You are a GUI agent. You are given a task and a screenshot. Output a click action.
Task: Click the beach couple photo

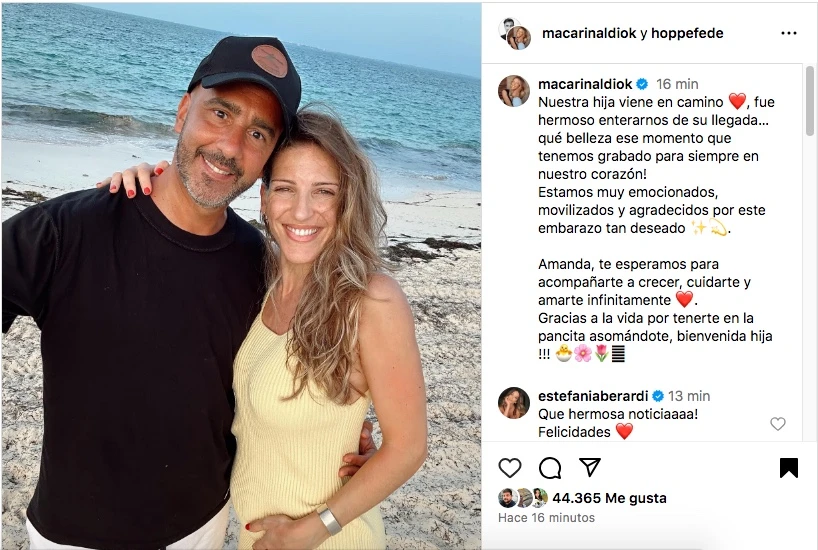tap(241, 276)
